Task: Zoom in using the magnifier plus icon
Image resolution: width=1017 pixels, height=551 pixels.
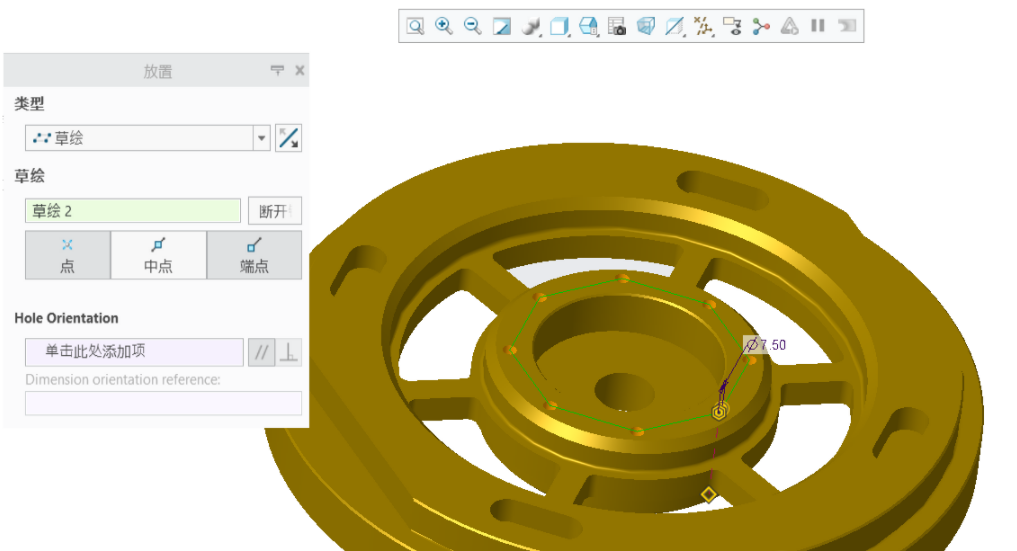Action: (x=444, y=26)
